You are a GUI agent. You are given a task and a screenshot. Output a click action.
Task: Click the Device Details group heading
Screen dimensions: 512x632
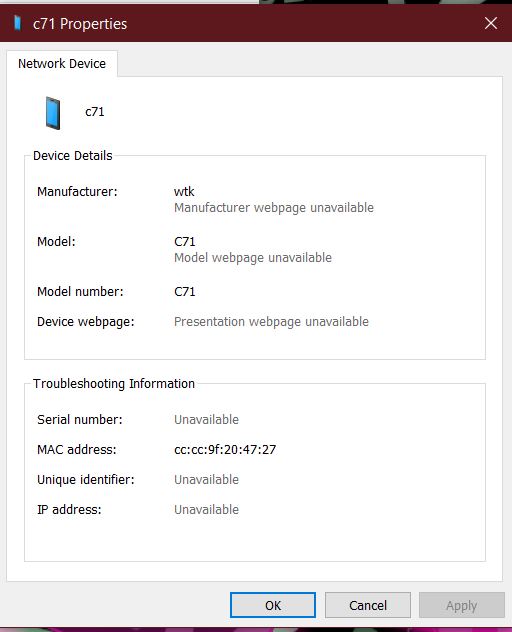tap(73, 156)
